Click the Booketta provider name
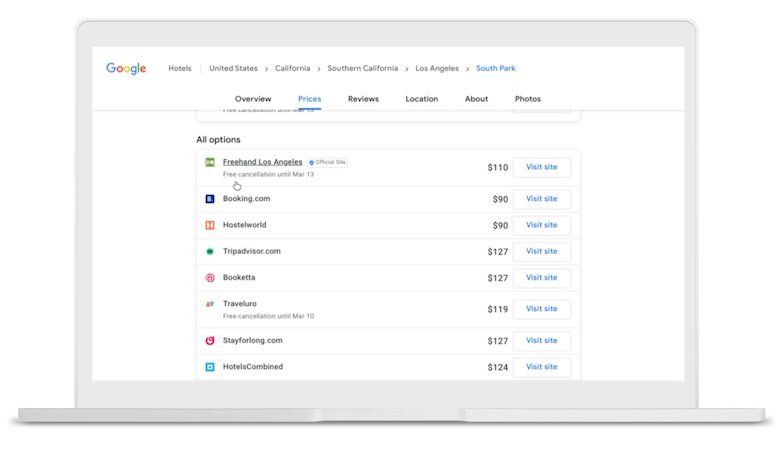Image resolution: width=780 pixels, height=450 pixels. [x=239, y=277]
